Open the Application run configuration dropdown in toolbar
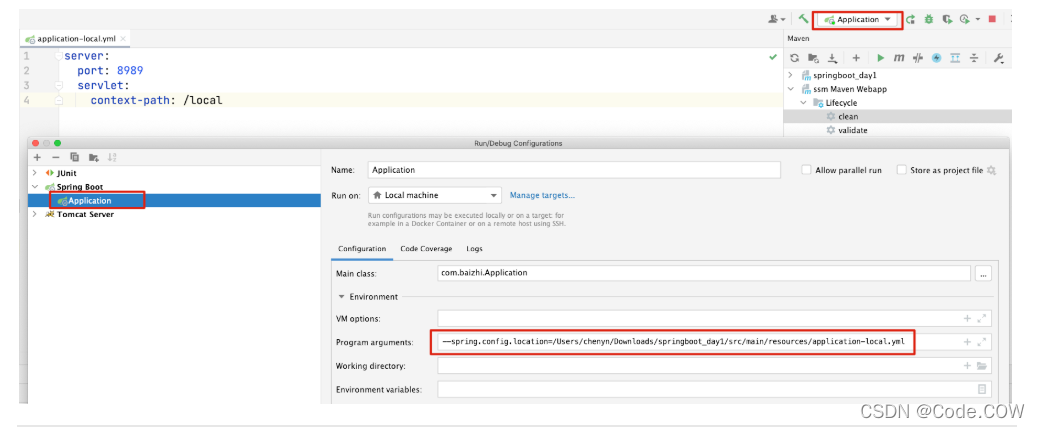The image size is (1040, 428). (x=859, y=20)
